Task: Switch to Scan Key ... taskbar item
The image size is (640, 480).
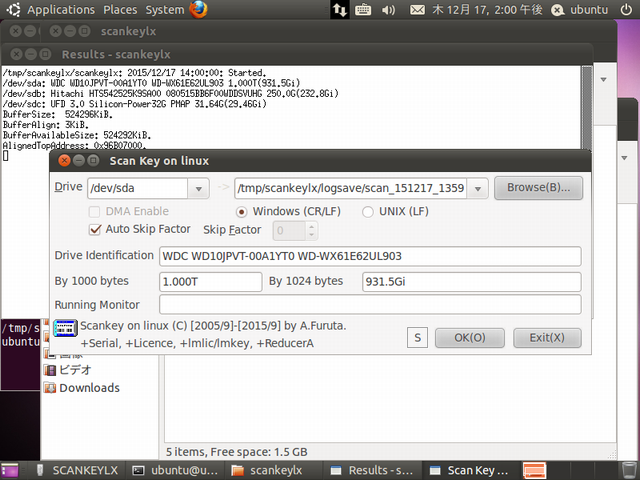Action: click(x=471, y=470)
